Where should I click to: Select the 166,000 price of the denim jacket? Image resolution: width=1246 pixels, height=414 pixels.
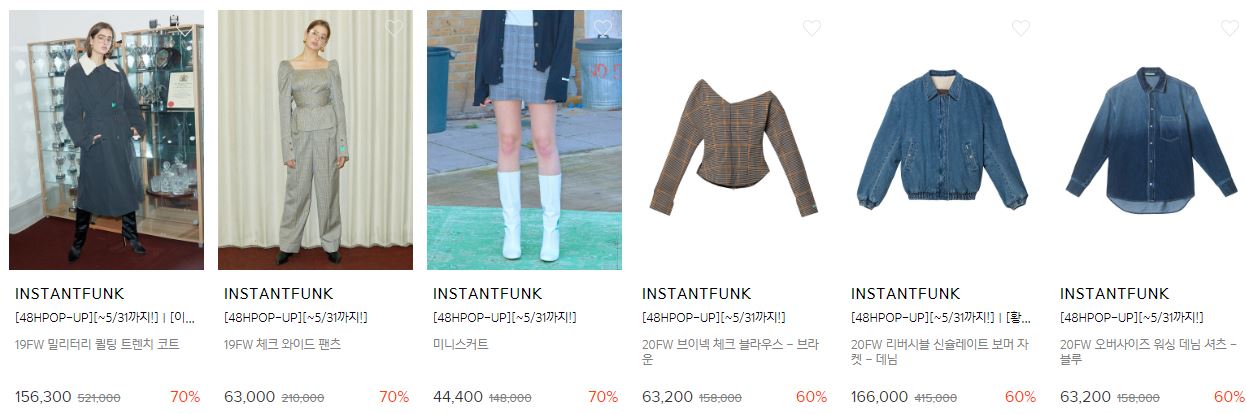879,397
